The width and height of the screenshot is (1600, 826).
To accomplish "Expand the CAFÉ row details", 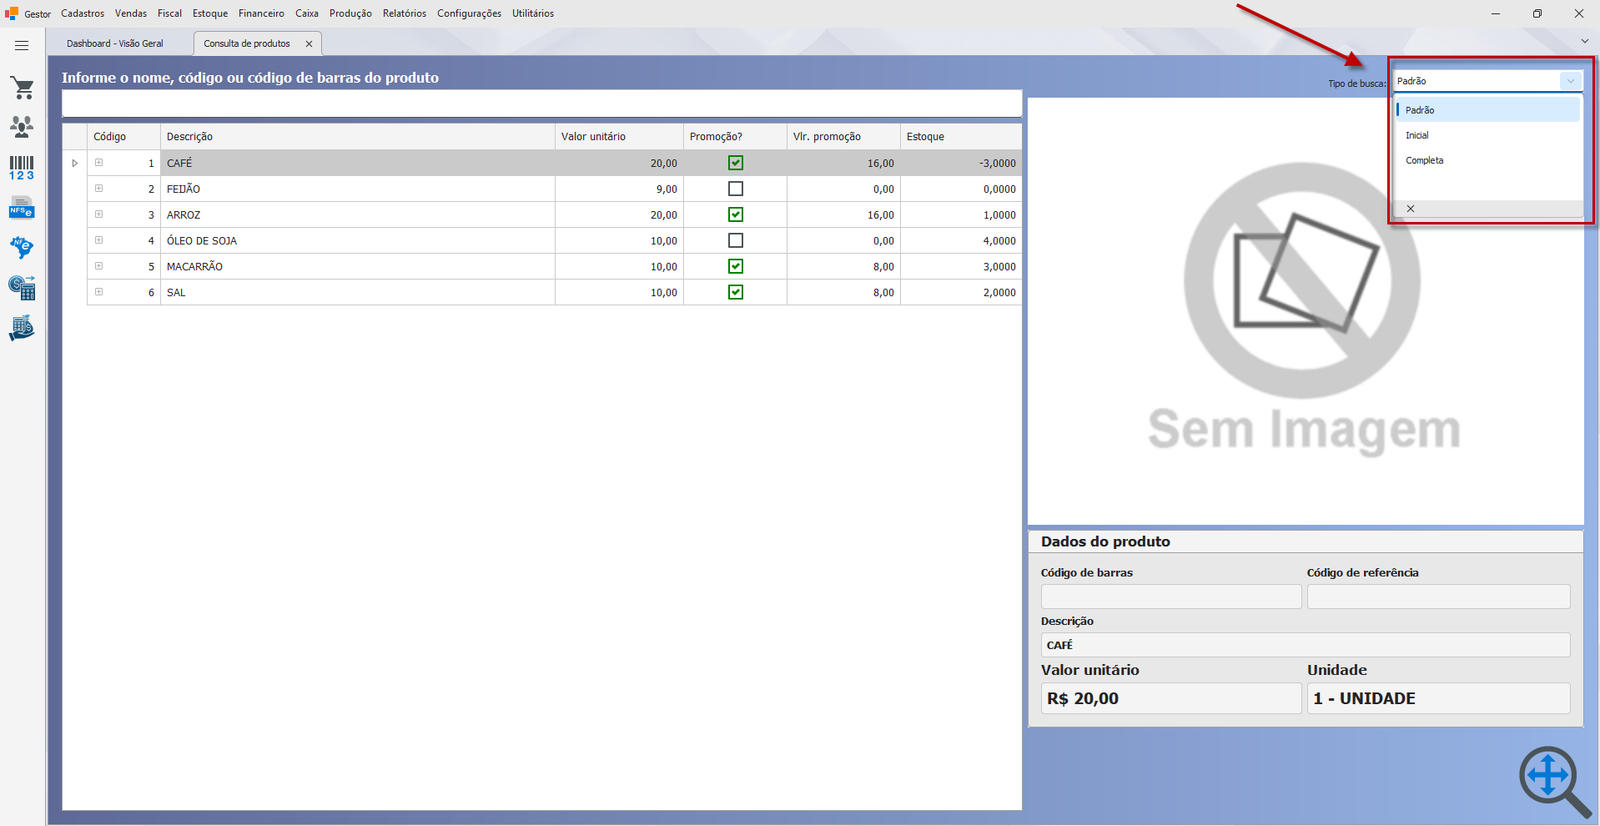I will [x=99, y=162].
